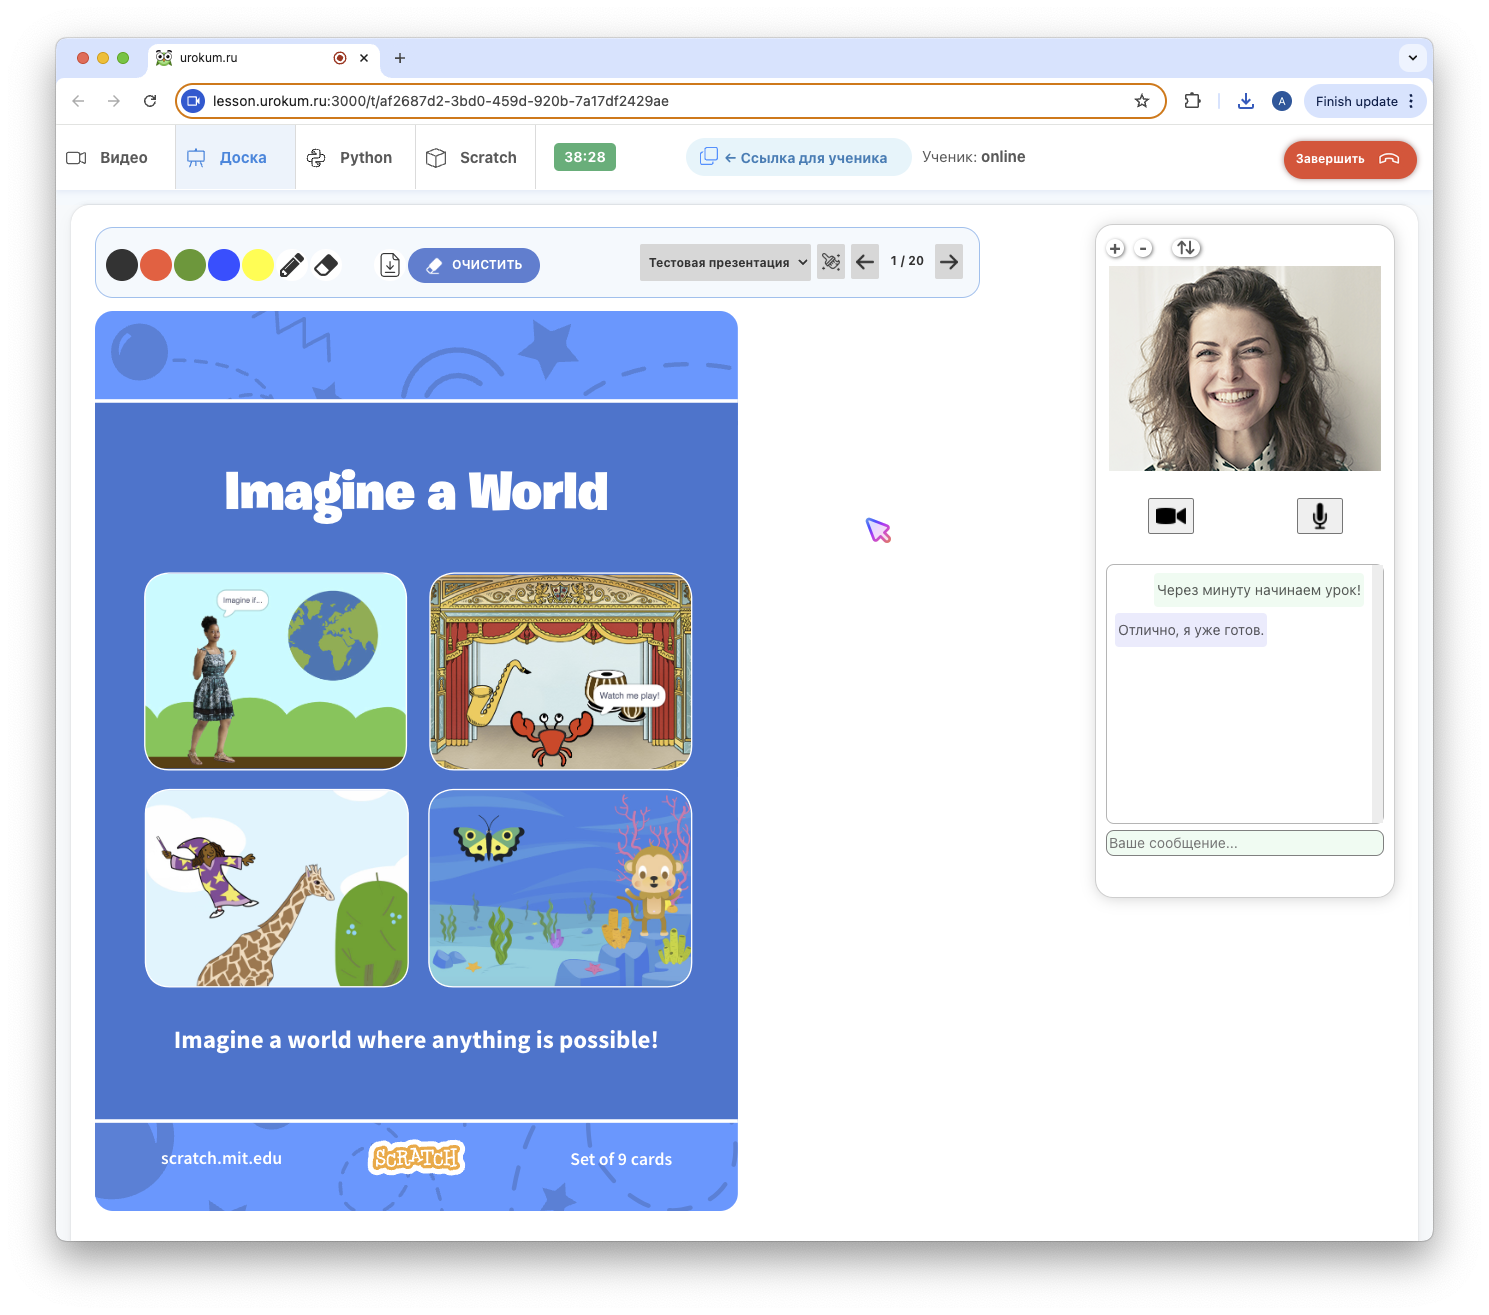
Task: Go to the next presentation slide
Action: [949, 262]
